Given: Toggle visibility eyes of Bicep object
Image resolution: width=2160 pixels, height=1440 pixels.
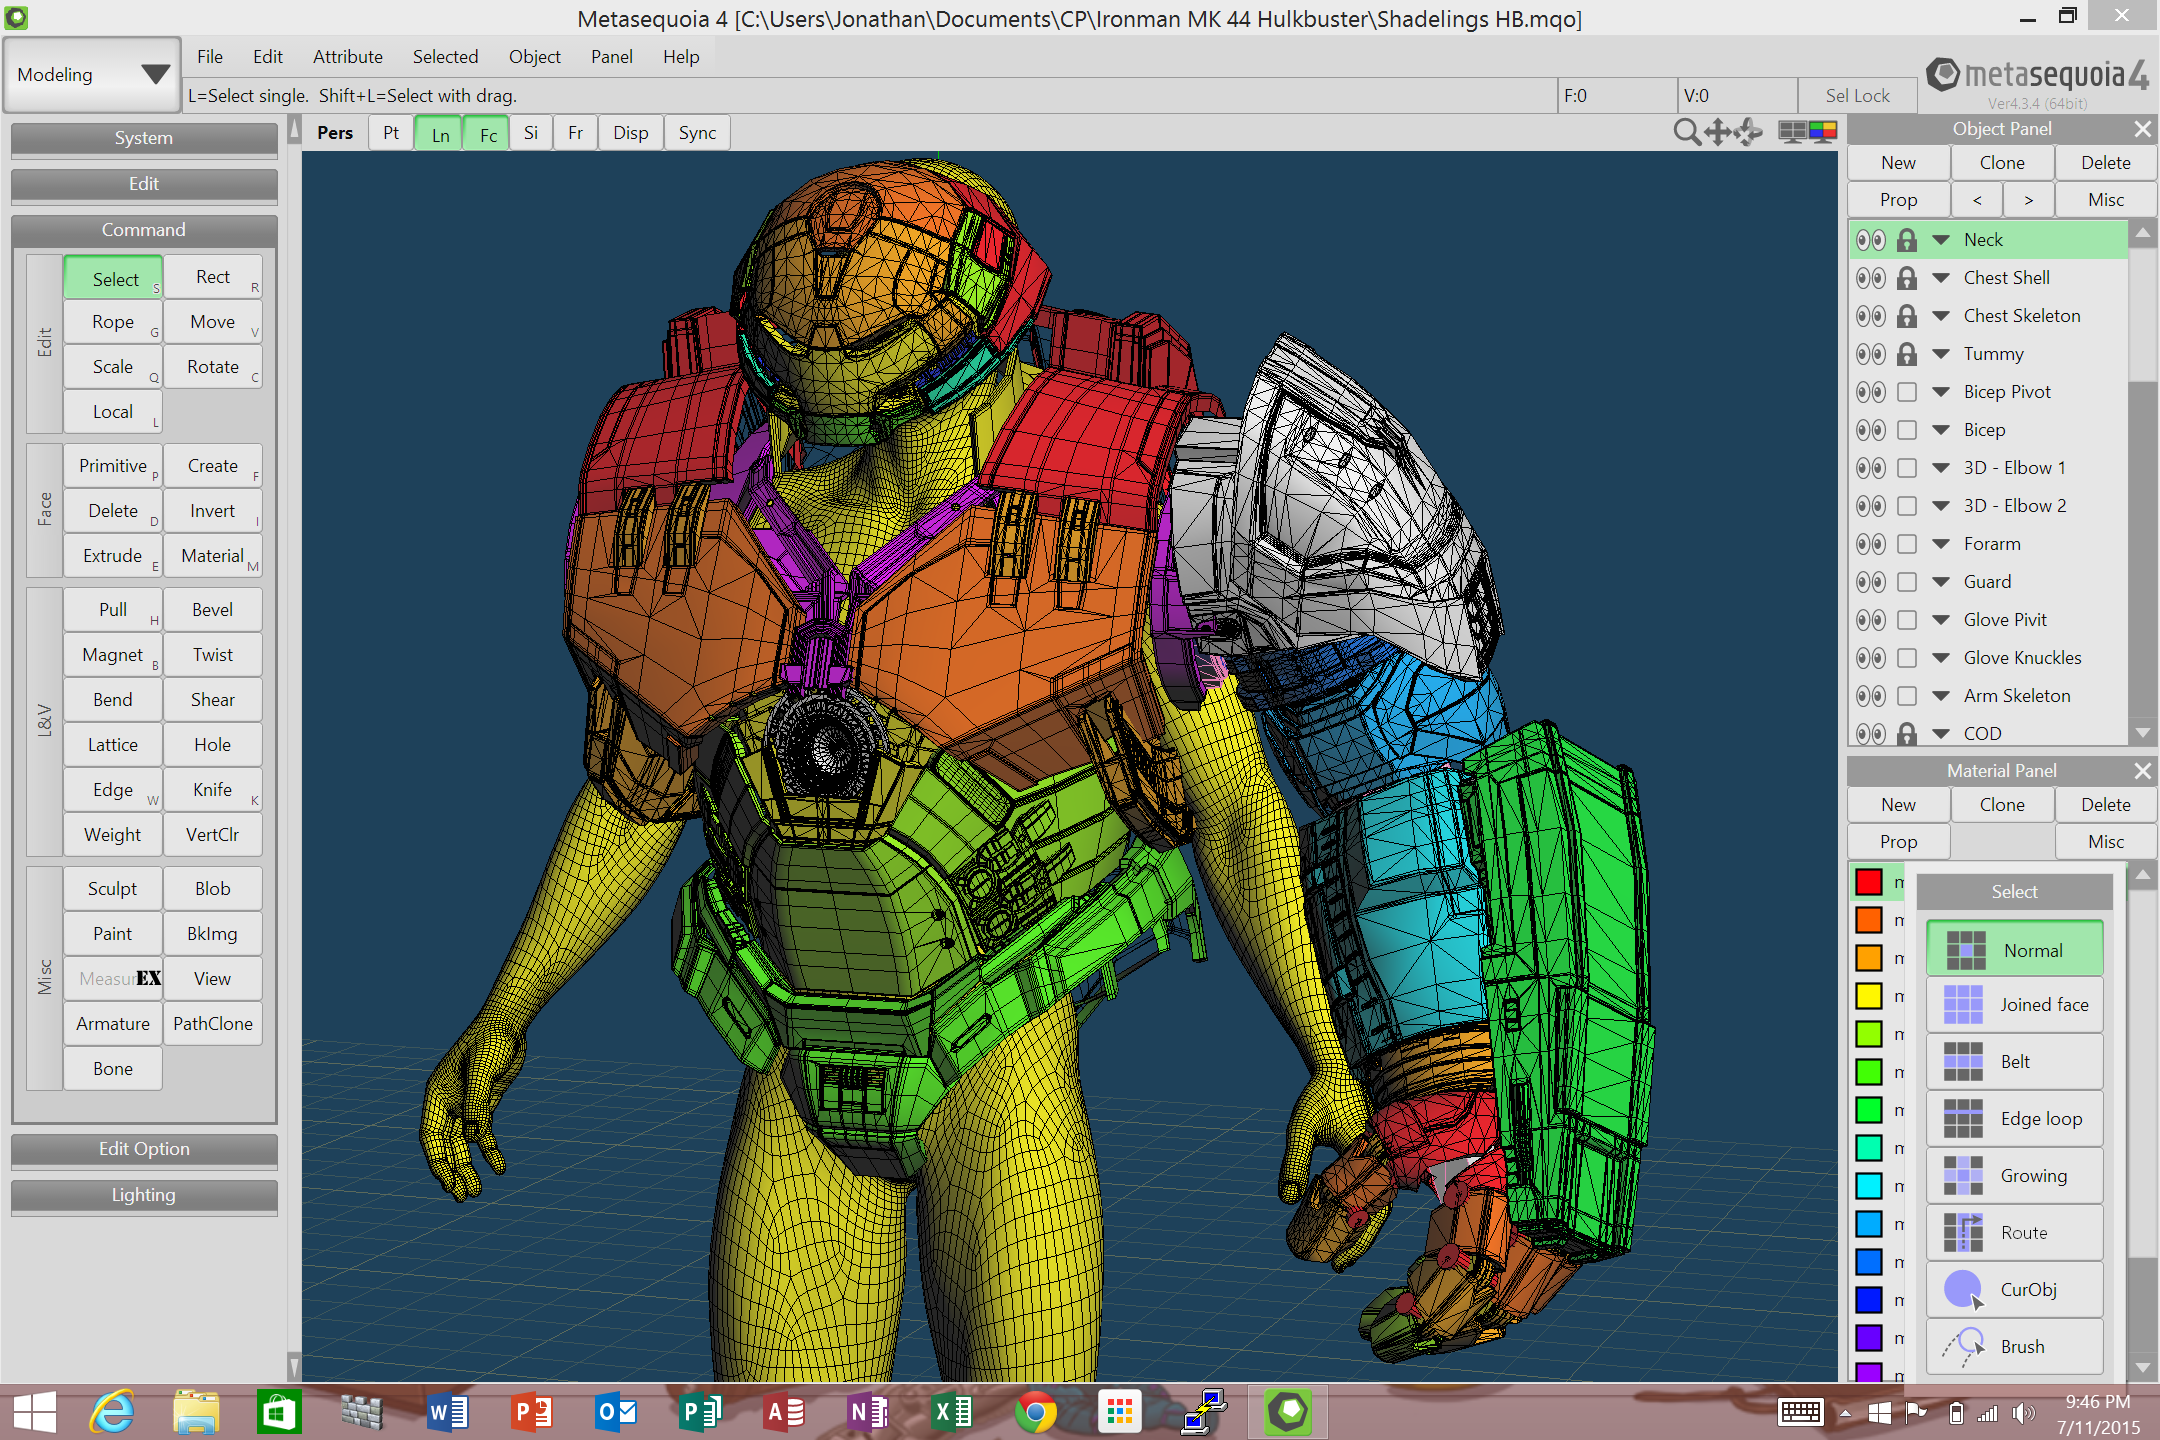Looking at the screenshot, I should [1870, 430].
